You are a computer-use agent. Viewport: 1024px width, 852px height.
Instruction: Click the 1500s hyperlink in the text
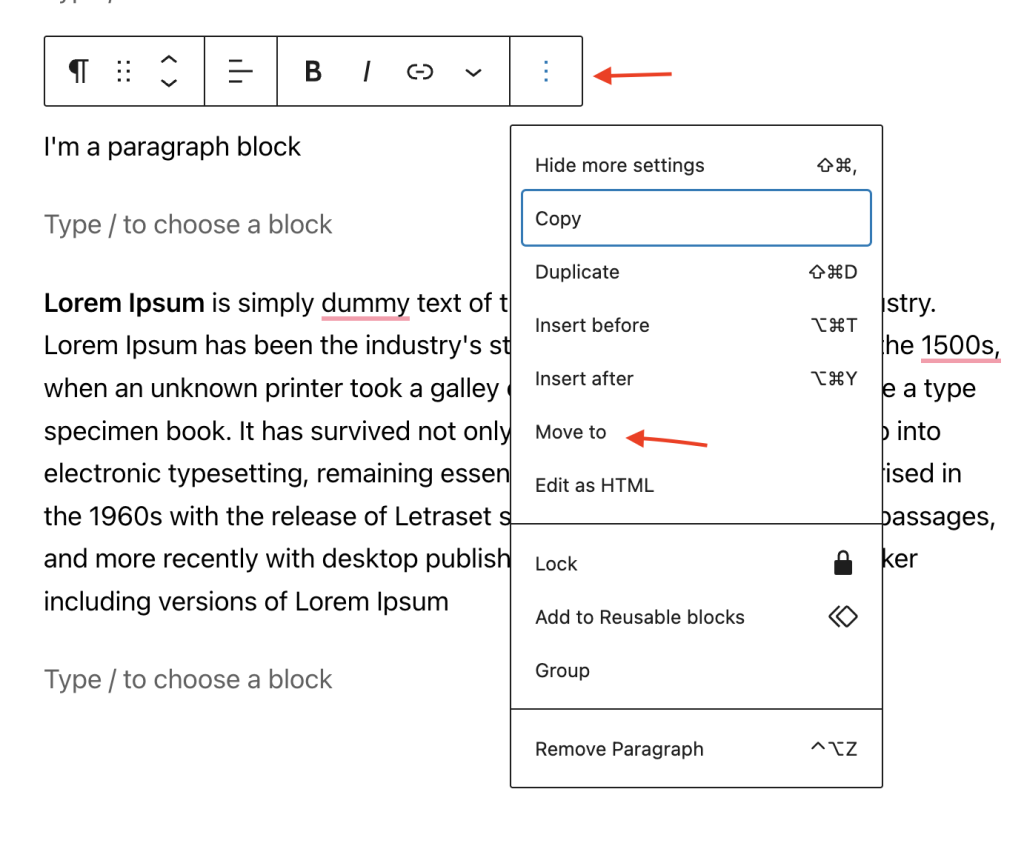[958, 345]
